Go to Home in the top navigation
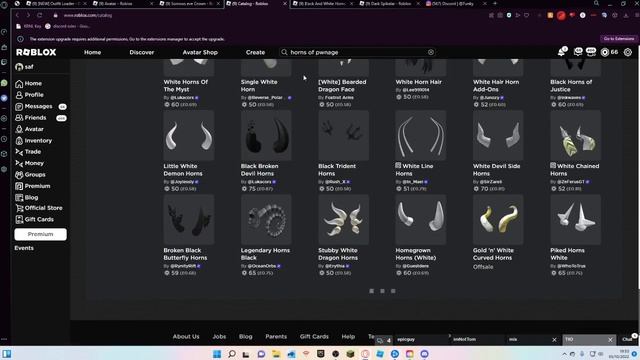640x360 pixels. click(93, 52)
